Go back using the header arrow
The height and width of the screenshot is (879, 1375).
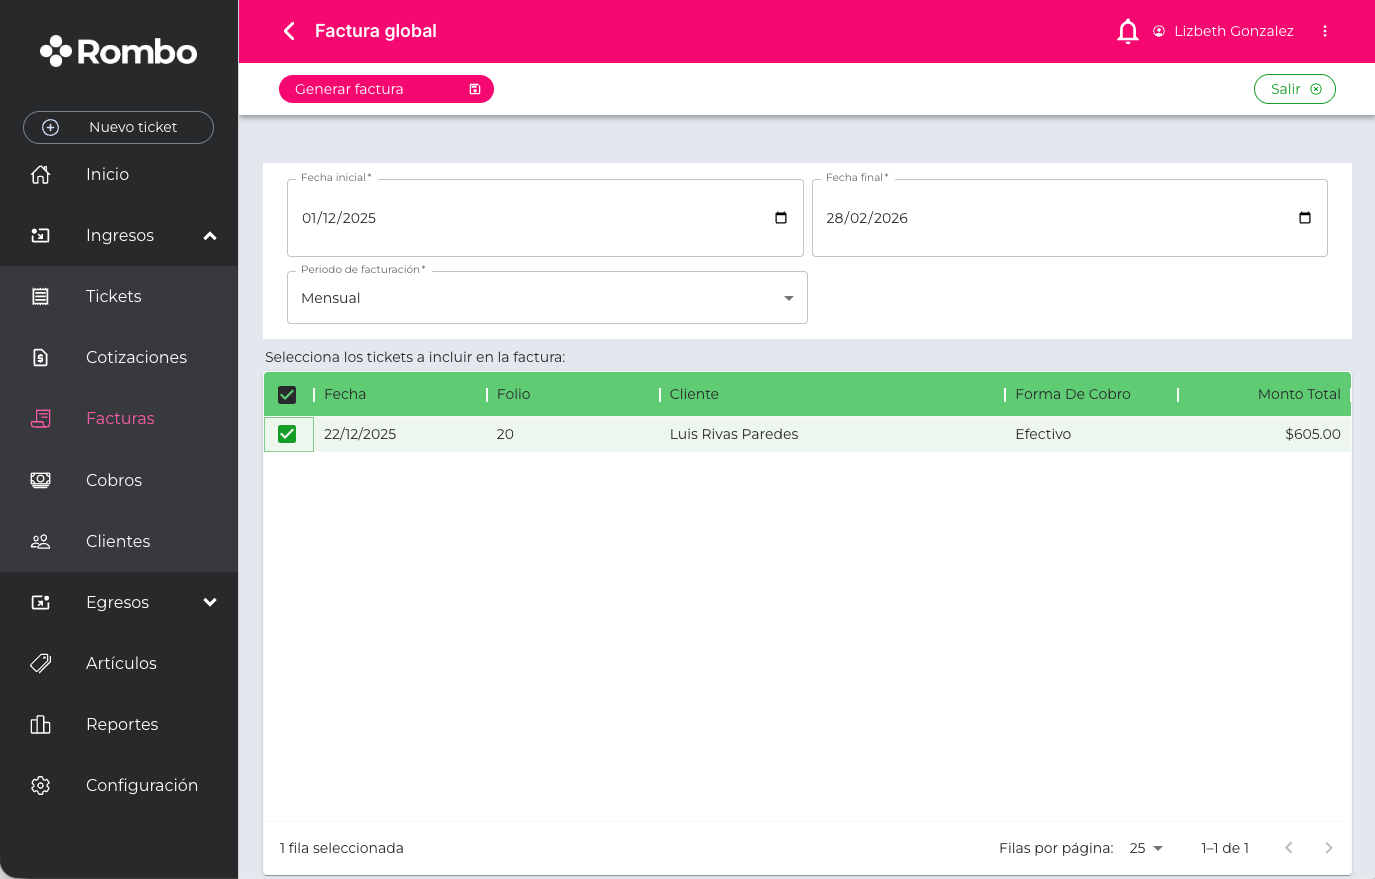click(x=289, y=31)
